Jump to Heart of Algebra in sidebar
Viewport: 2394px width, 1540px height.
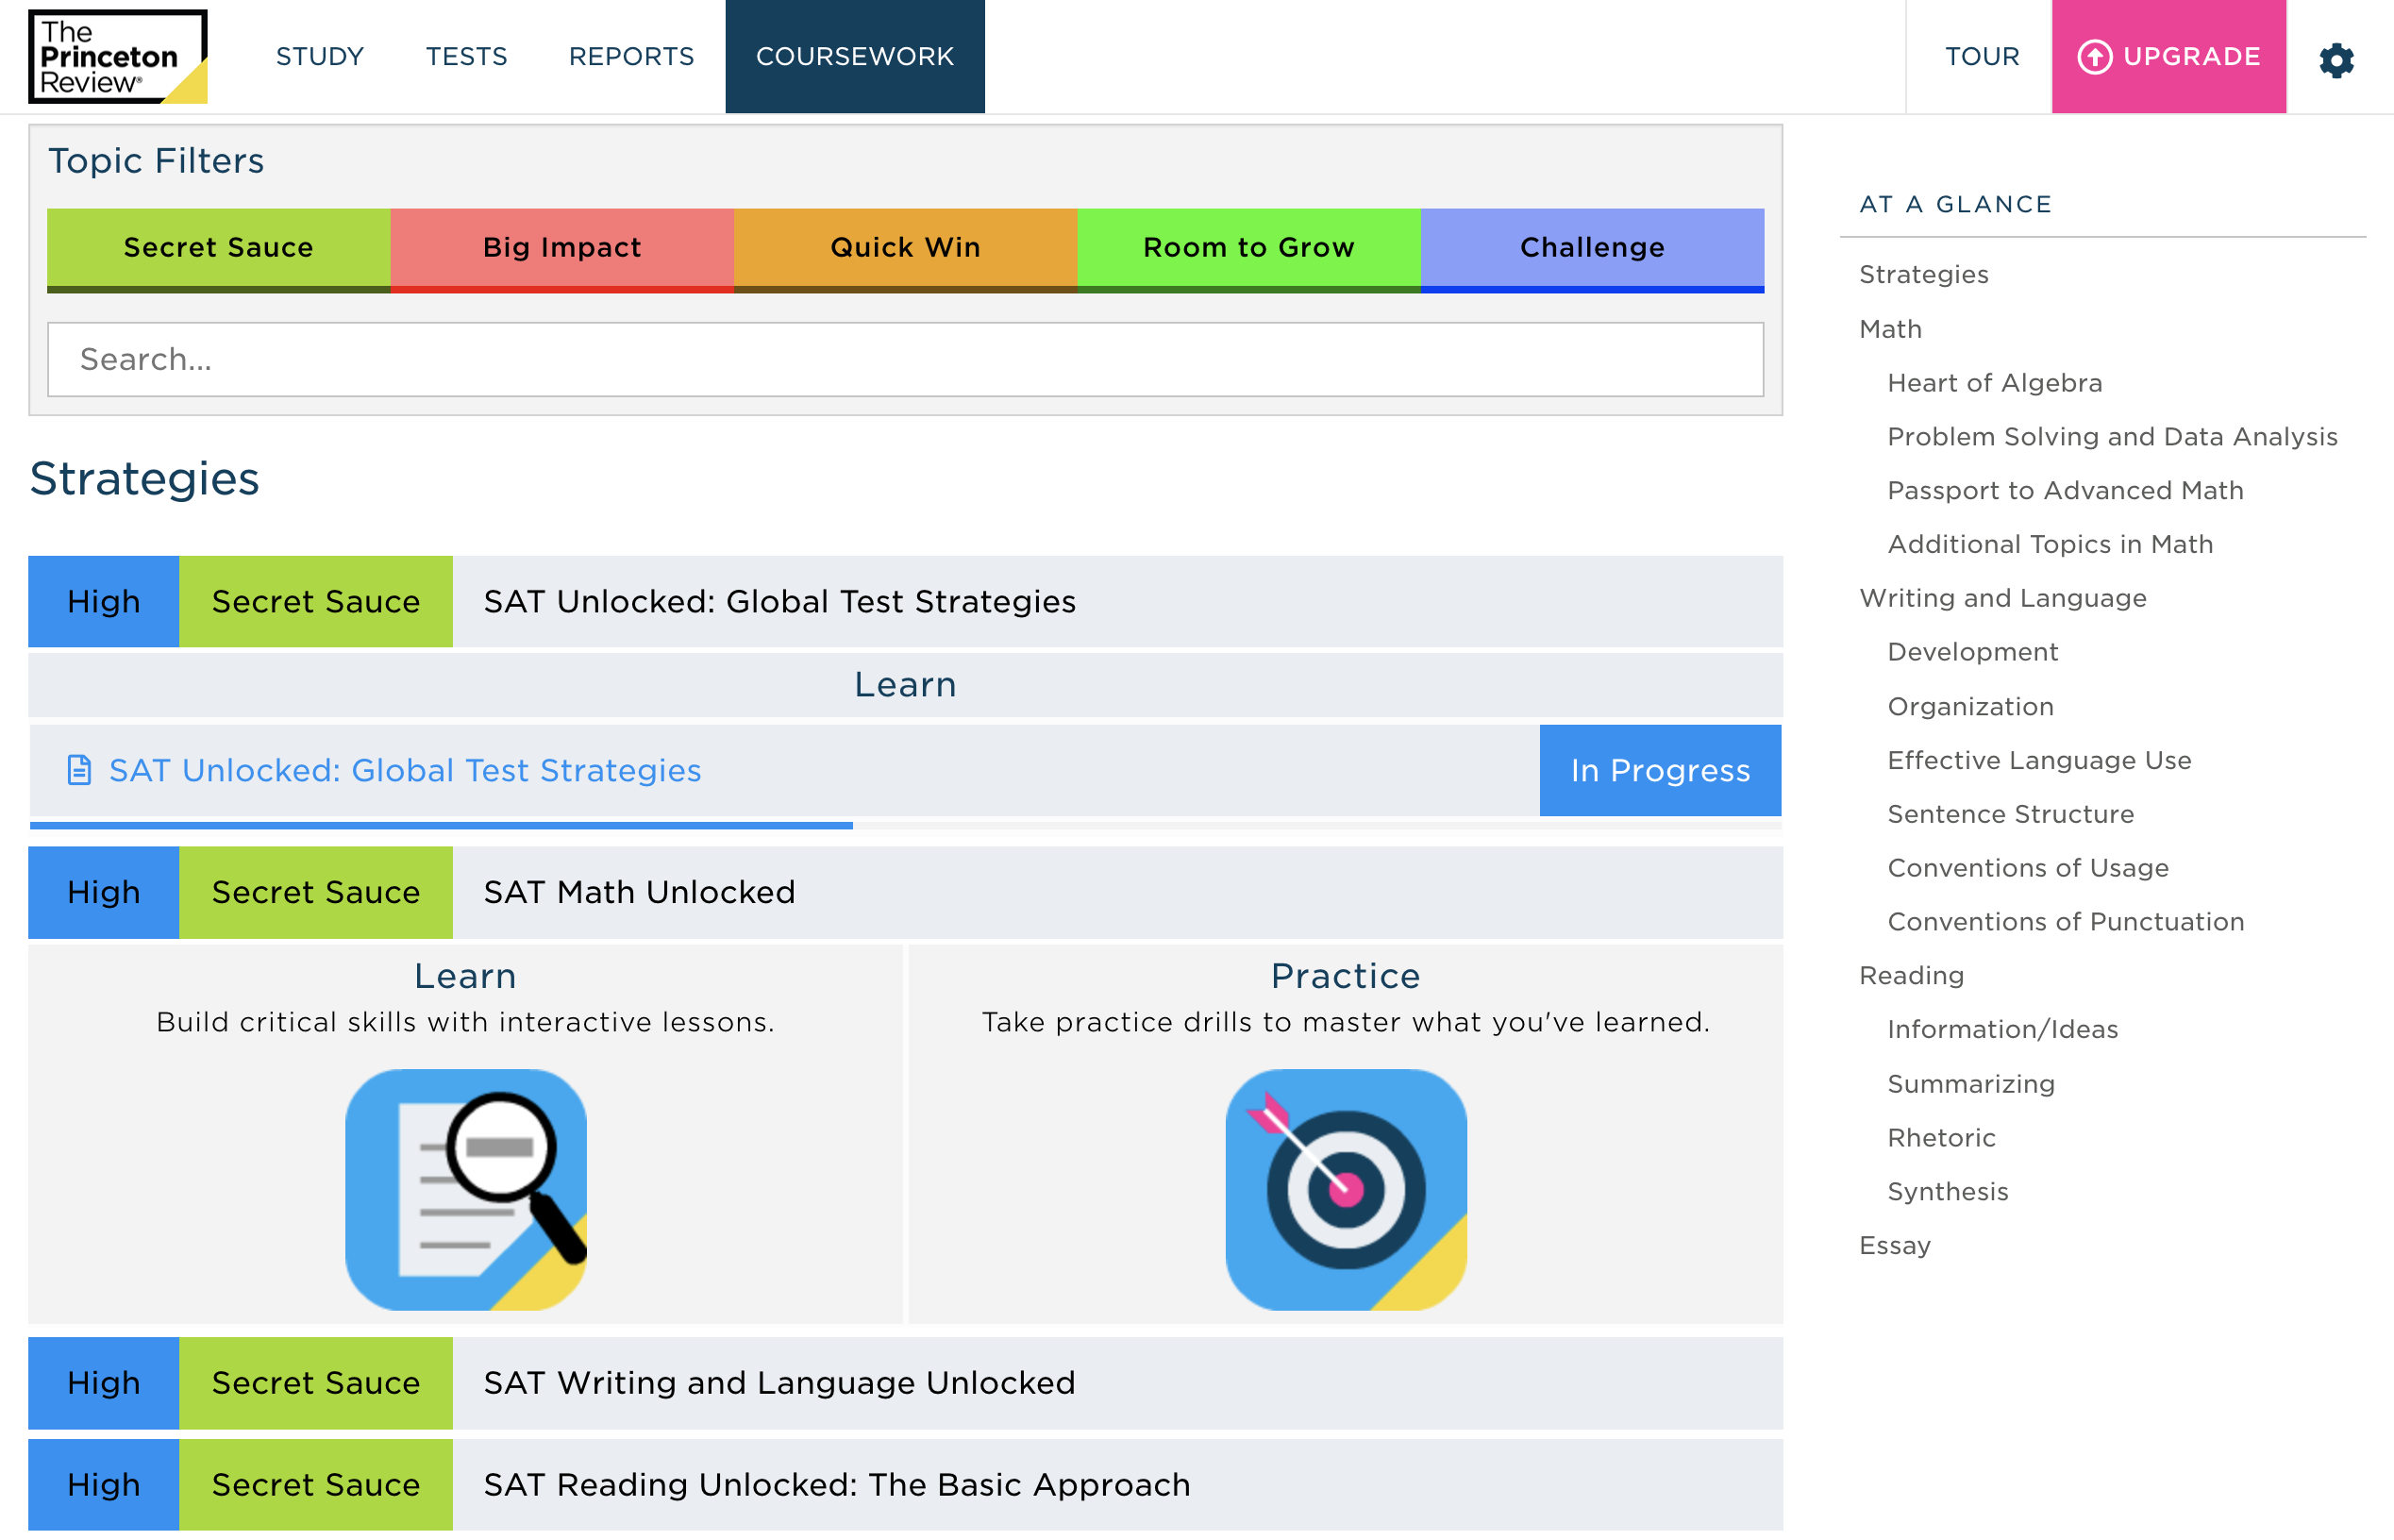tap(1994, 383)
